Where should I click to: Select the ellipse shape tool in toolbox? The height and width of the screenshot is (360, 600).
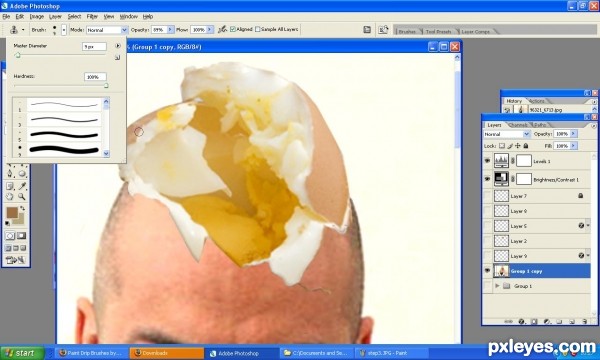[x=22, y=174]
